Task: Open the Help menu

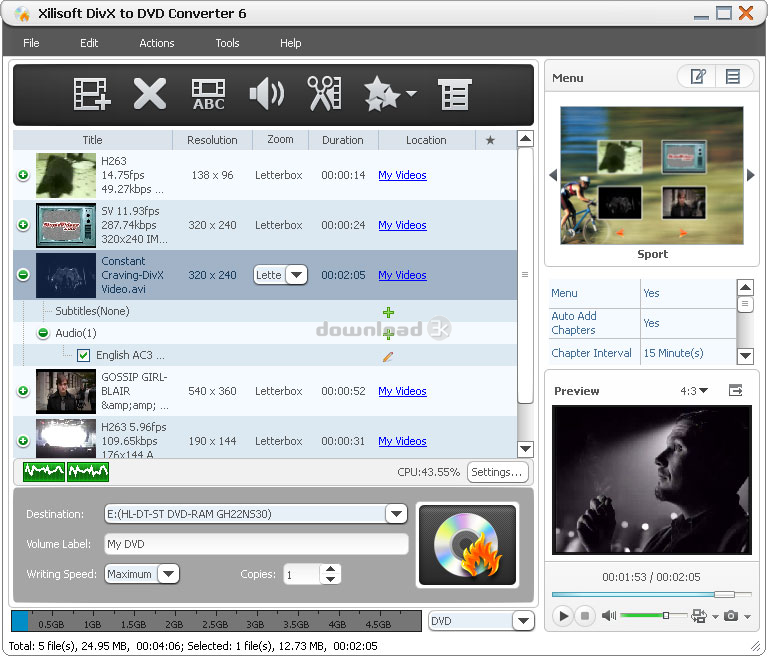Action: (290, 43)
